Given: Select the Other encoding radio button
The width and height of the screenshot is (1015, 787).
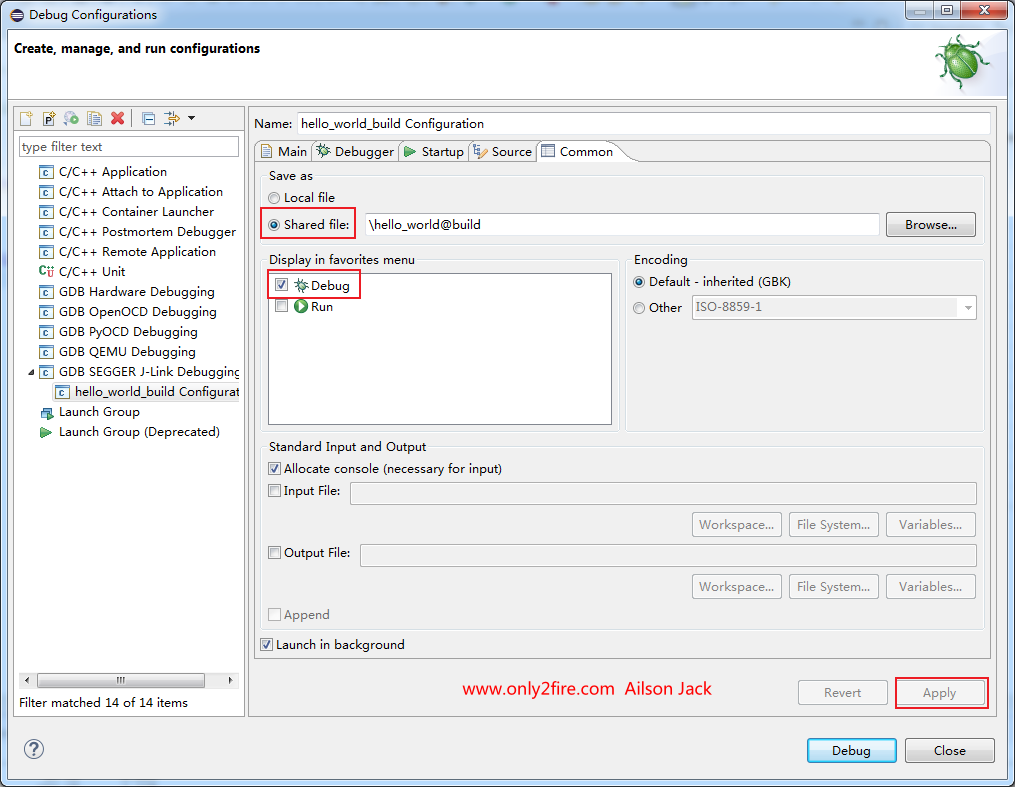Looking at the screenshot, I should point(639,308).
